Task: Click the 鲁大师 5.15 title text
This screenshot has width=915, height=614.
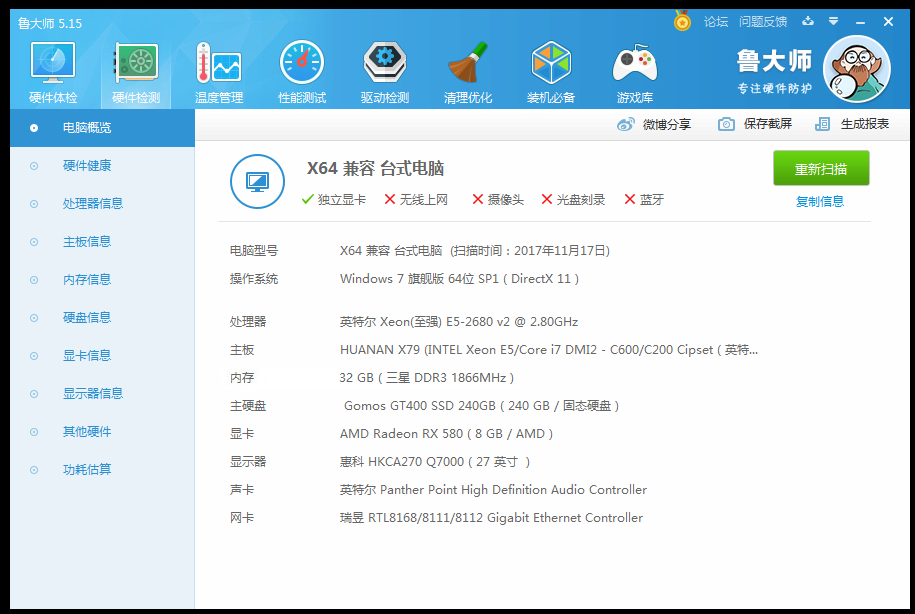Action: coord(50,23)
